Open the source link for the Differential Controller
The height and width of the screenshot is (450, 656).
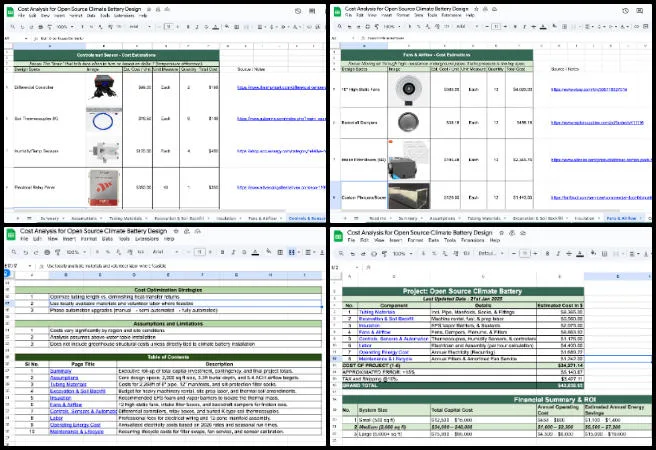pyautogui.click(x=280, y=87)
